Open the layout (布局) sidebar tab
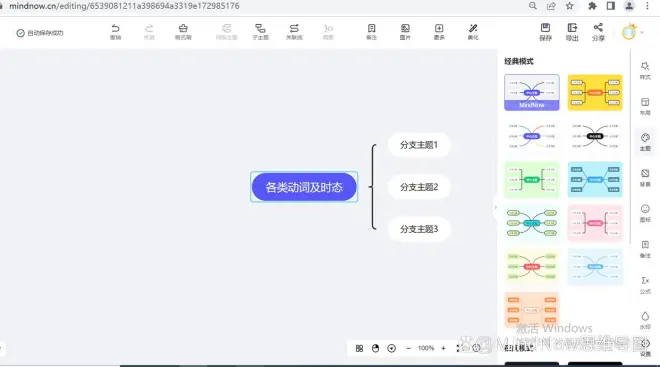660x367 pixels. (645, 106)
